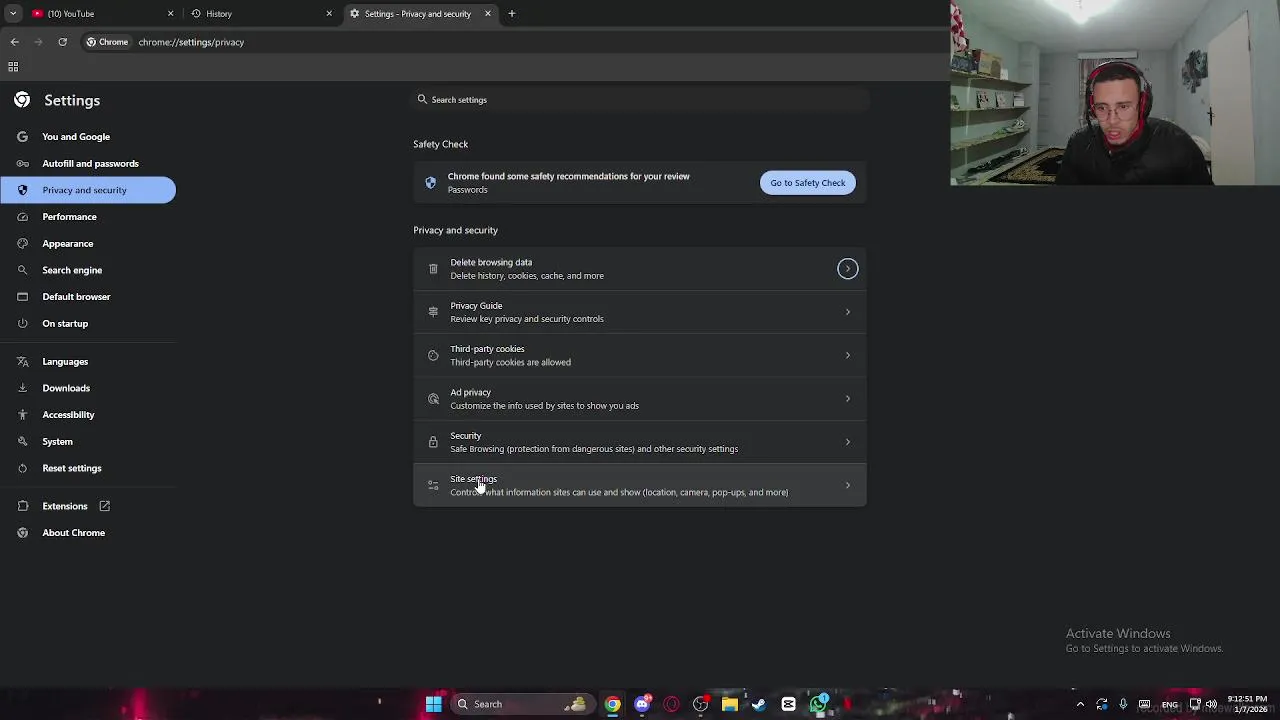This screenshot has width=1280, height=720.
Task: Go back using the back arrow
Action: coord(14,42)
